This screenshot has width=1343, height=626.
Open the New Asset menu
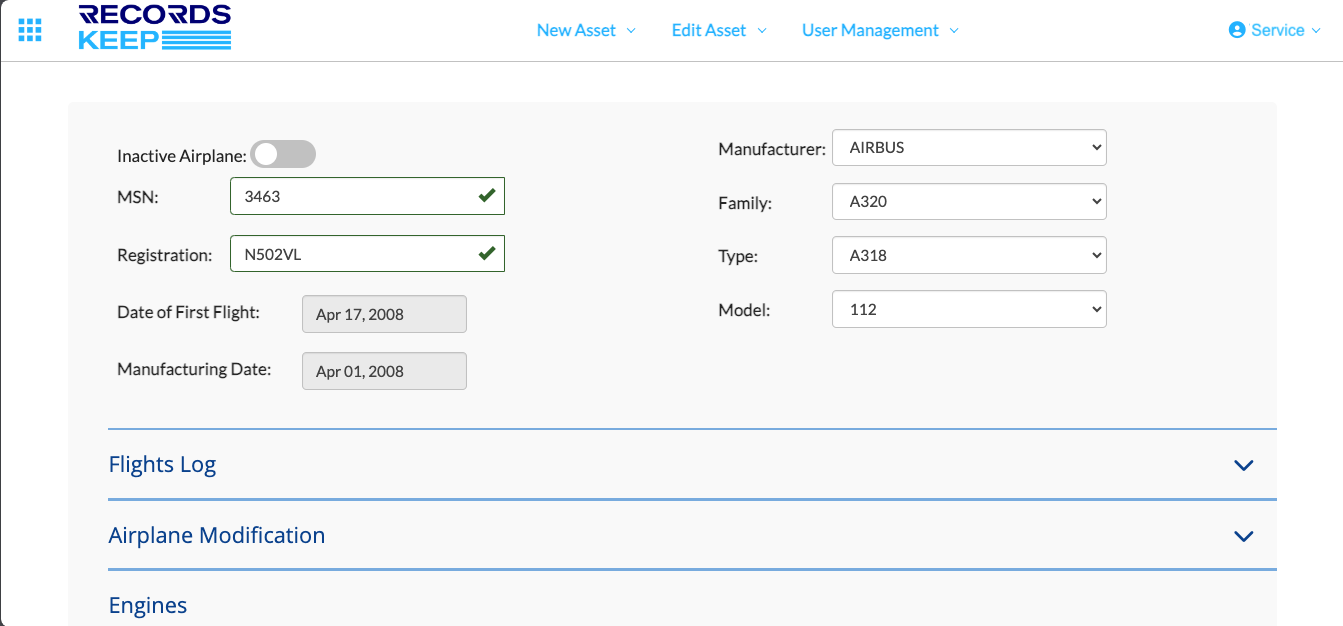(585, 30)
